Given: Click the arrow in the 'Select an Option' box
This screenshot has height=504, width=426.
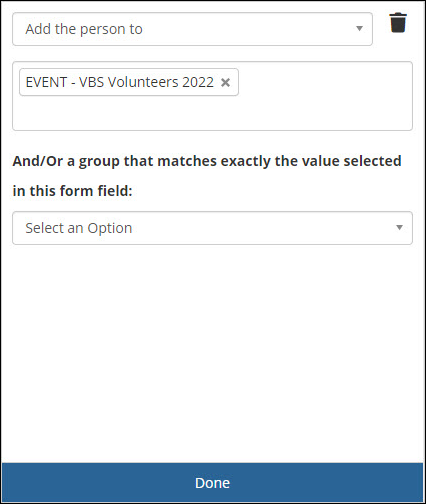Looking at the screenshot, I should (399, 228).
